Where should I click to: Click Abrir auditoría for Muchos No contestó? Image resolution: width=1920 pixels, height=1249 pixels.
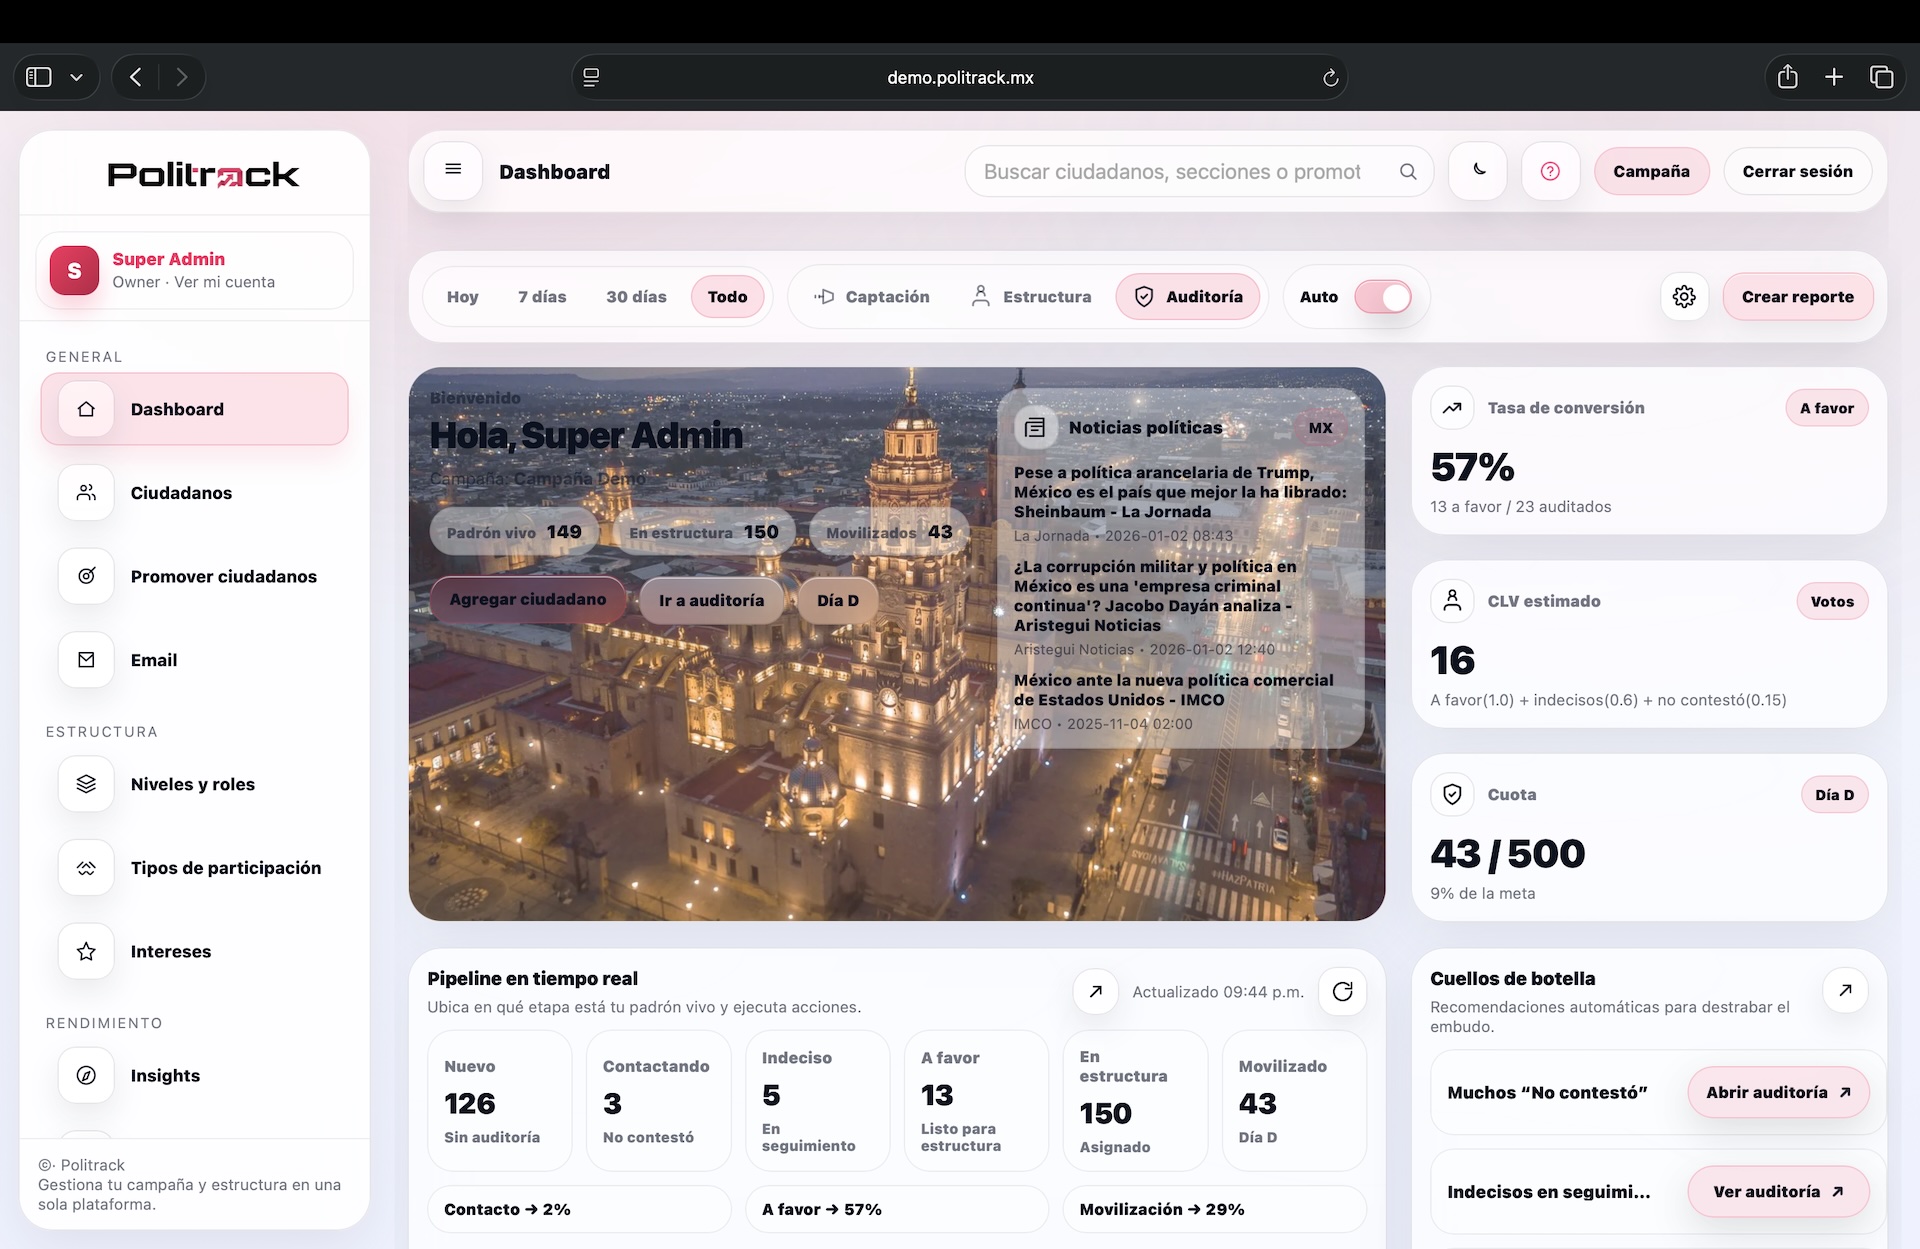coord(1778,1092)
